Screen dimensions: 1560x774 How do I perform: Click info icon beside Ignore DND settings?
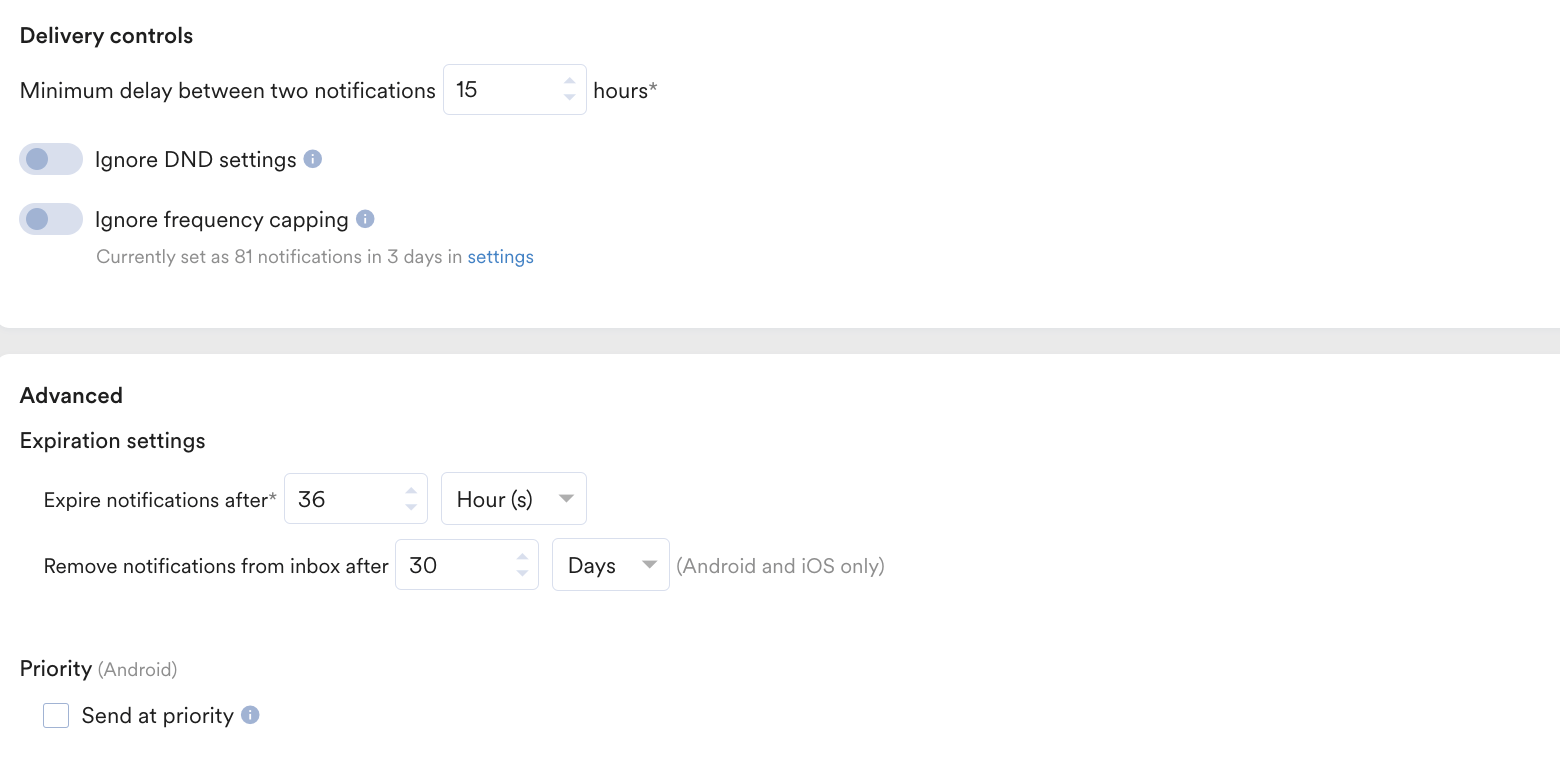(x=313, y=159)
